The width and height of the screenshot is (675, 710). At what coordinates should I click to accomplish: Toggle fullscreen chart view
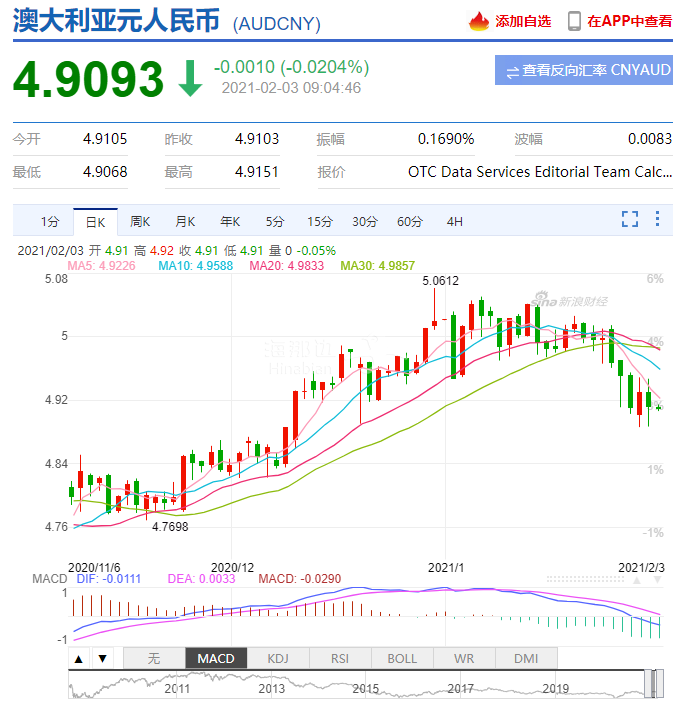coord(630,219)
